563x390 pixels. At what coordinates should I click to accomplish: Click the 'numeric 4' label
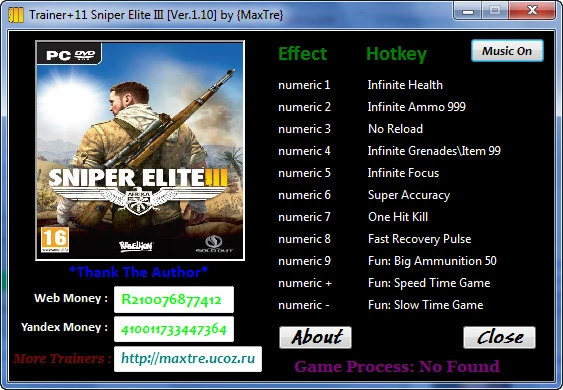pos(304,151)
